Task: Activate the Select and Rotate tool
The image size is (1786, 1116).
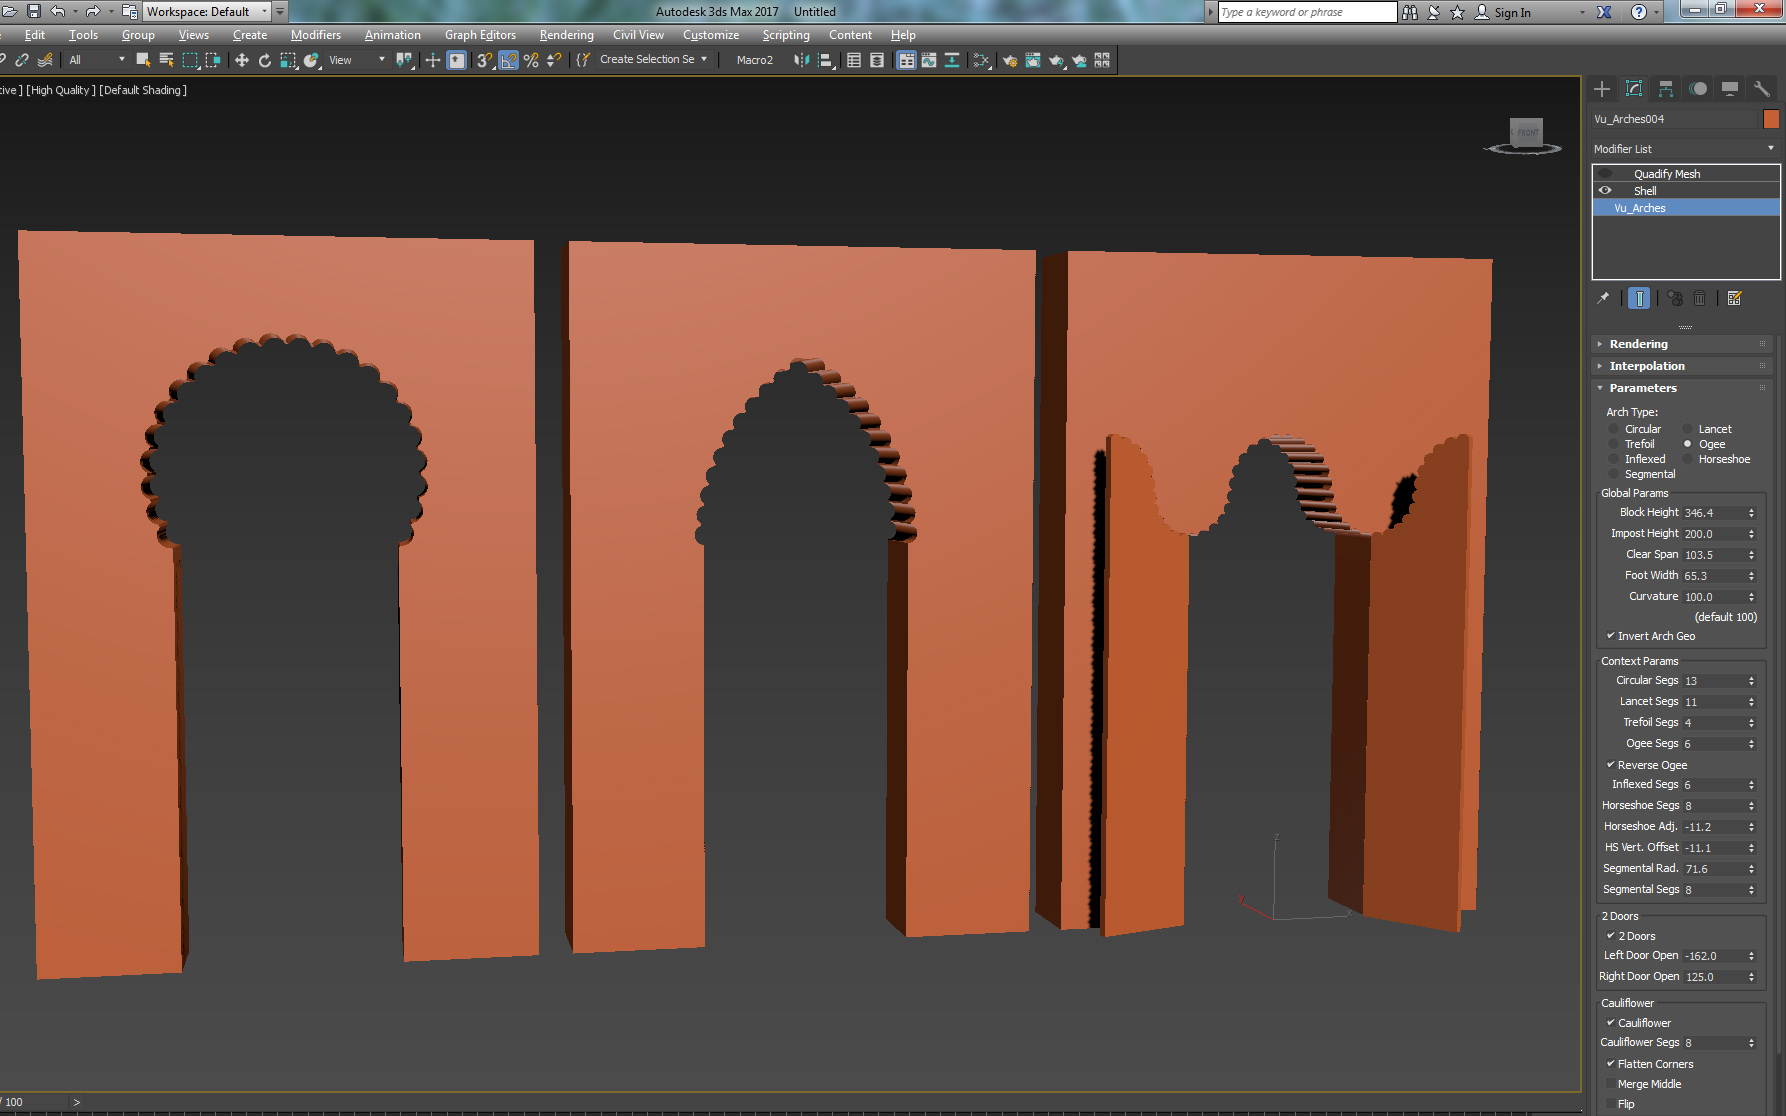Action: click(x=263, y=60)
